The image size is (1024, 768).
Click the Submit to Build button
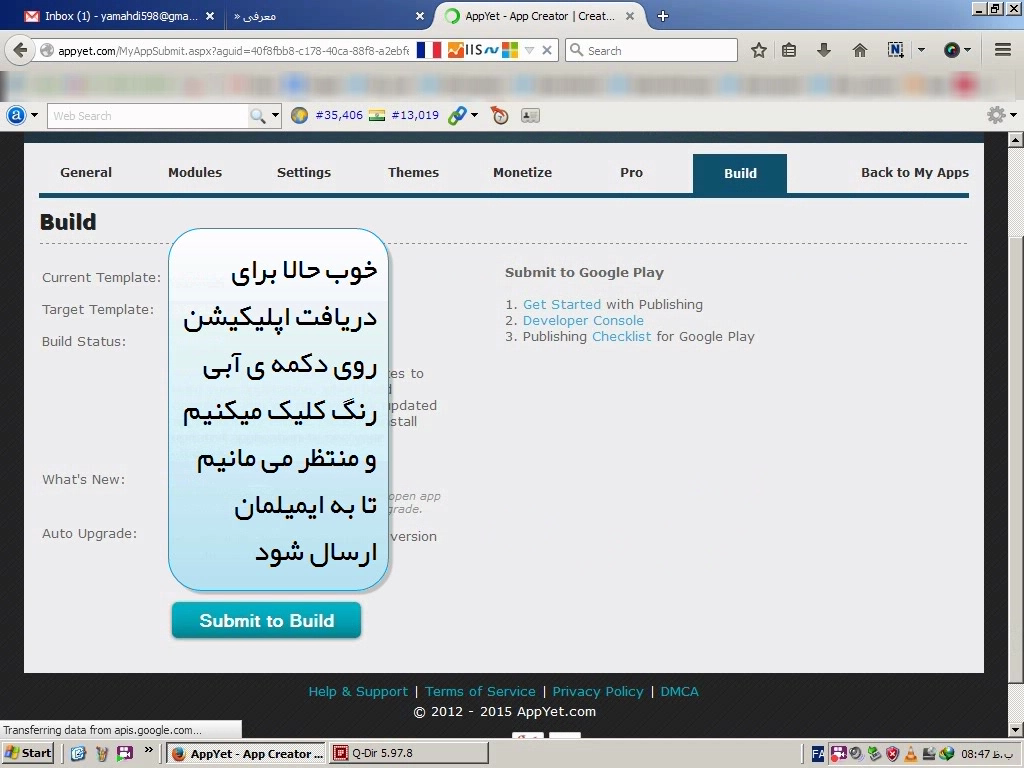coord(266,620)
